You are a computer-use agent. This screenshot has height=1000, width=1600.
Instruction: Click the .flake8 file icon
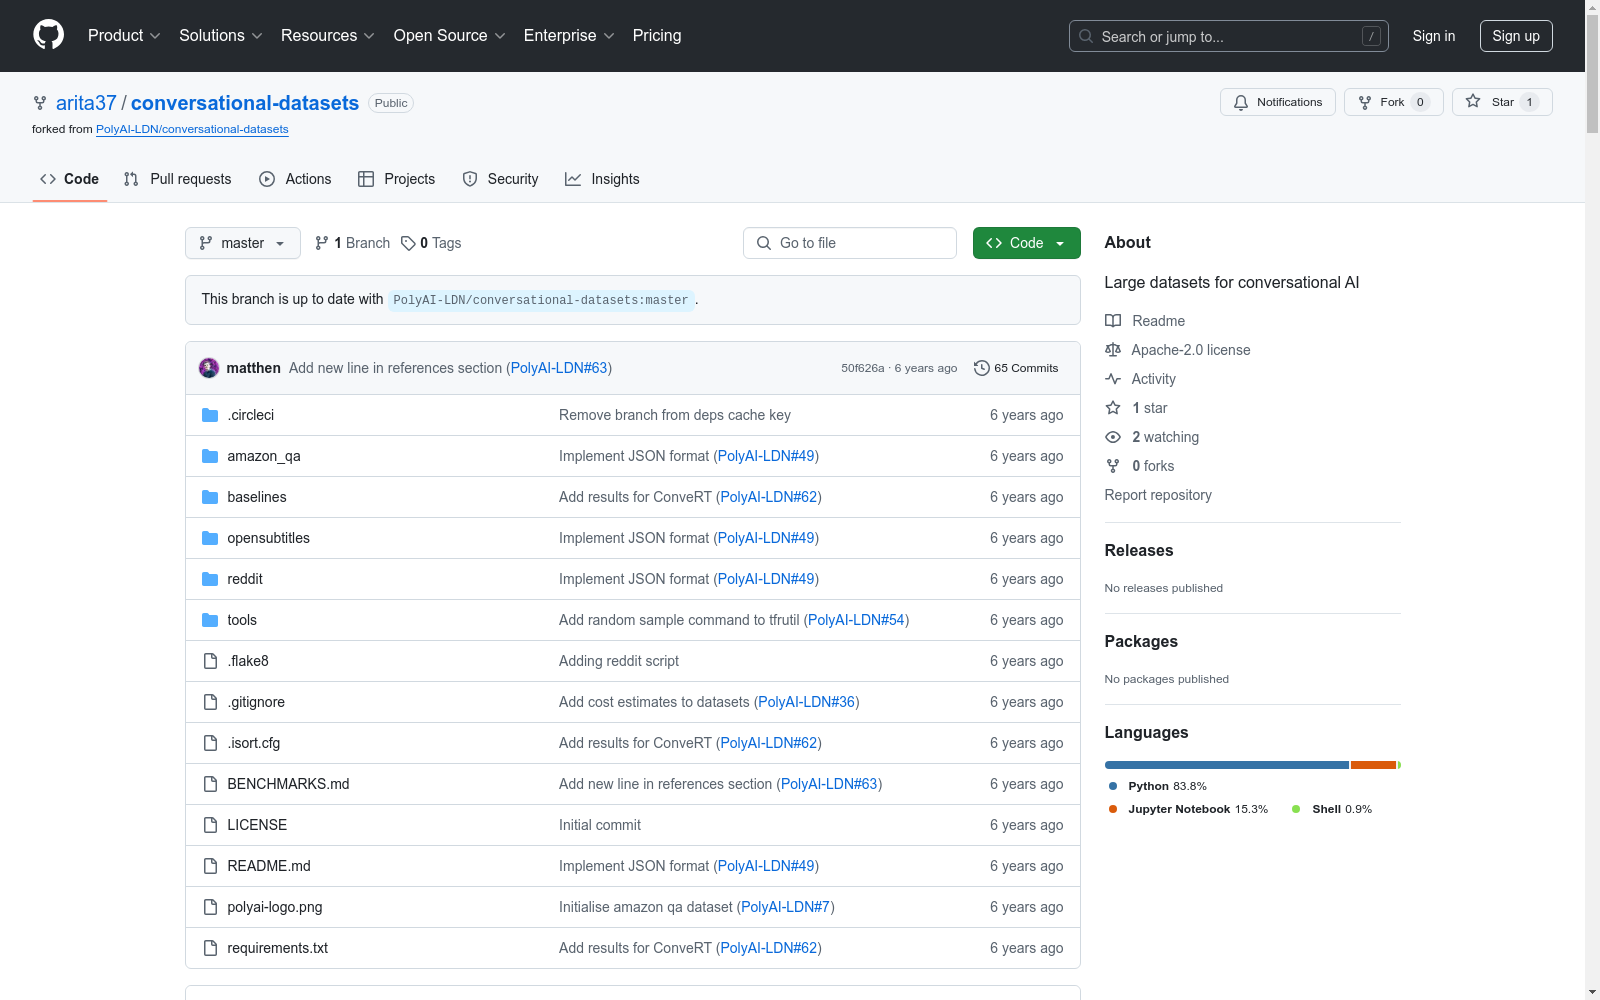pyautogui.click(x=210, y=661)
